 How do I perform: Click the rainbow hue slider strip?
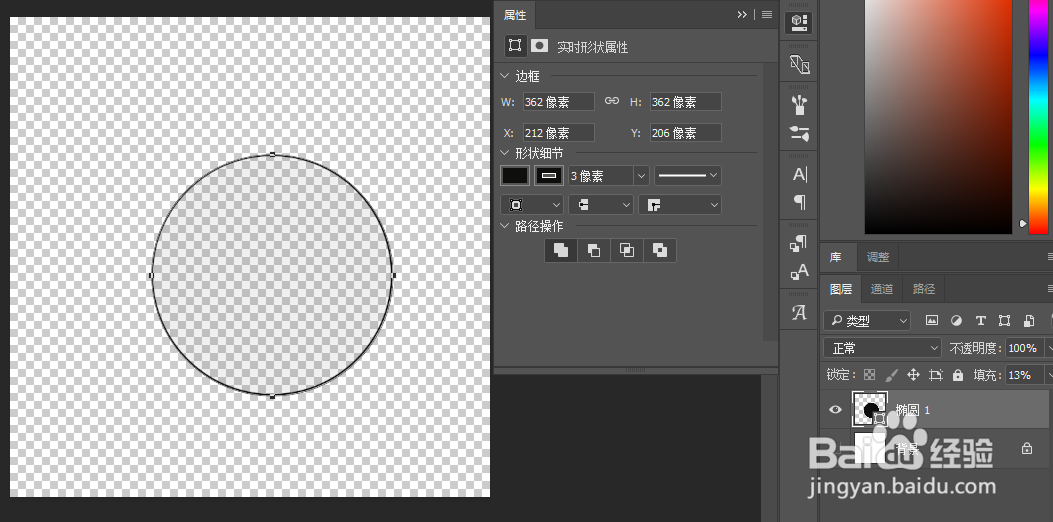click(1038, 117)
